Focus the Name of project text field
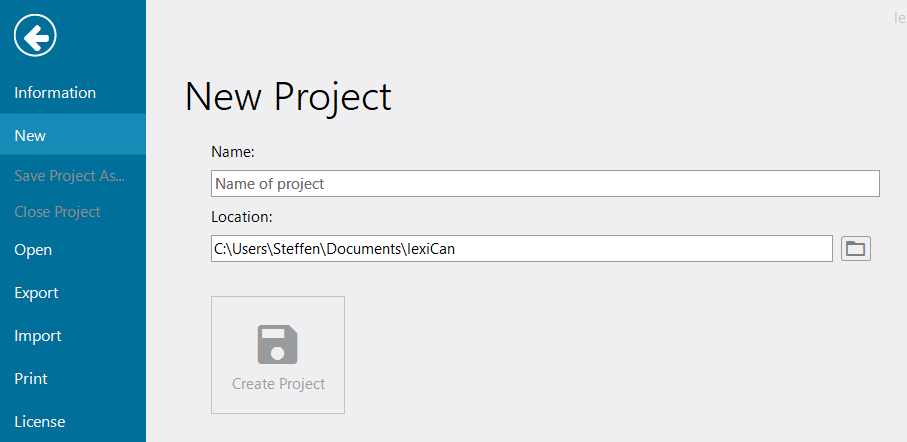This screenshot has height=442, width=907. 545,184
